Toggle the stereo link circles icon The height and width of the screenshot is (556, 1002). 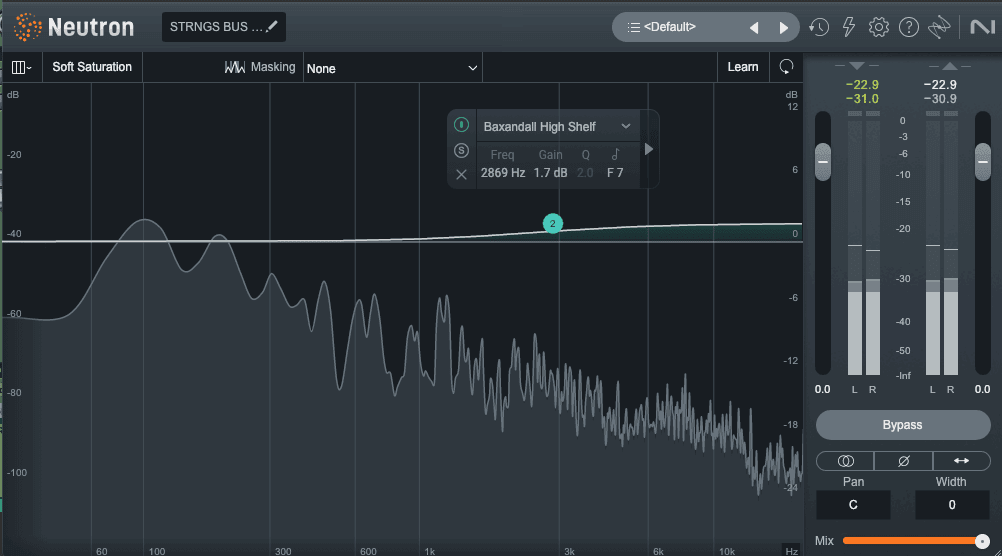(845, 461)
